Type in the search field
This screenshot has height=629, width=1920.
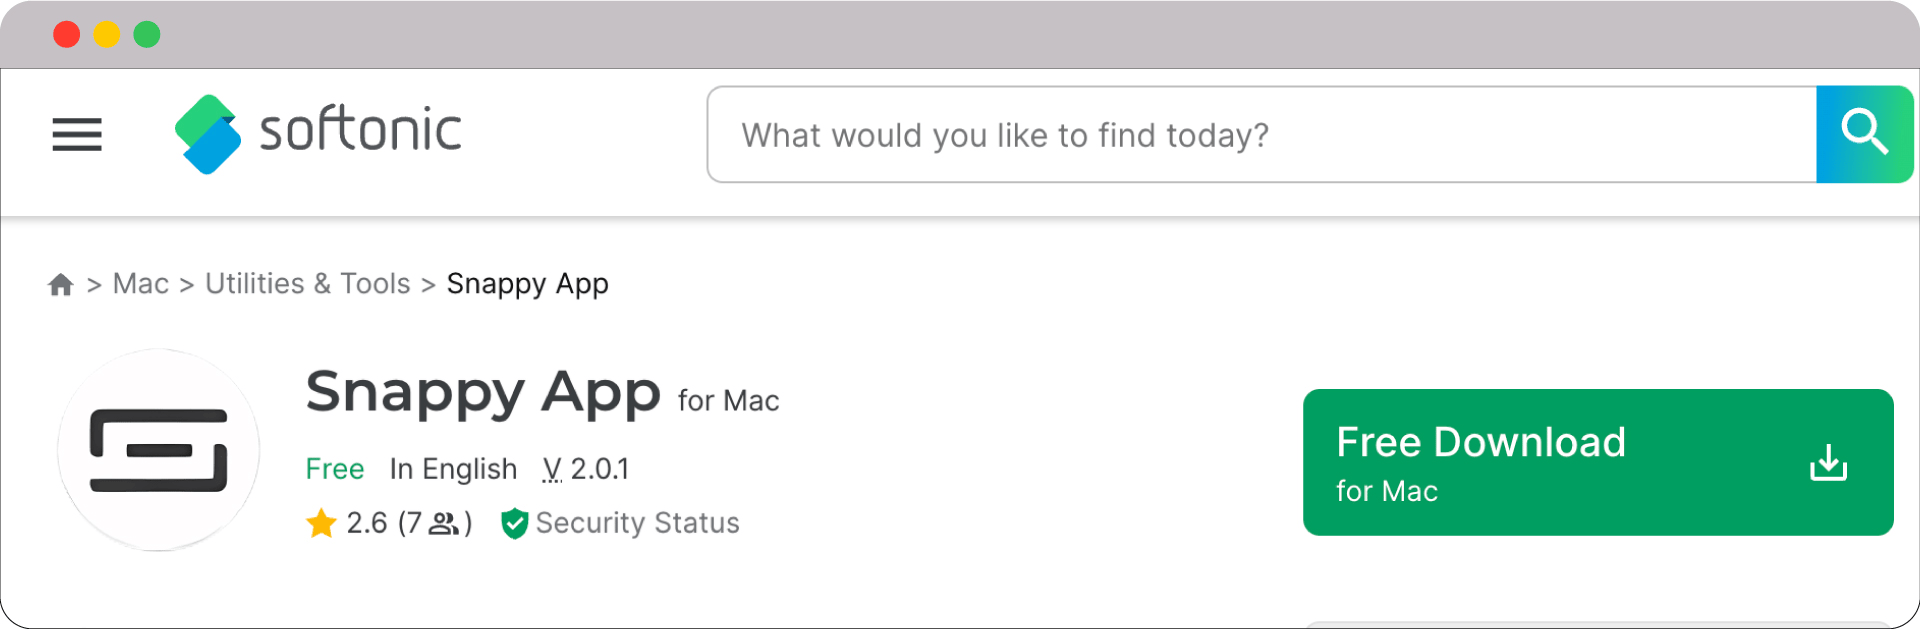click(1260, 135)
